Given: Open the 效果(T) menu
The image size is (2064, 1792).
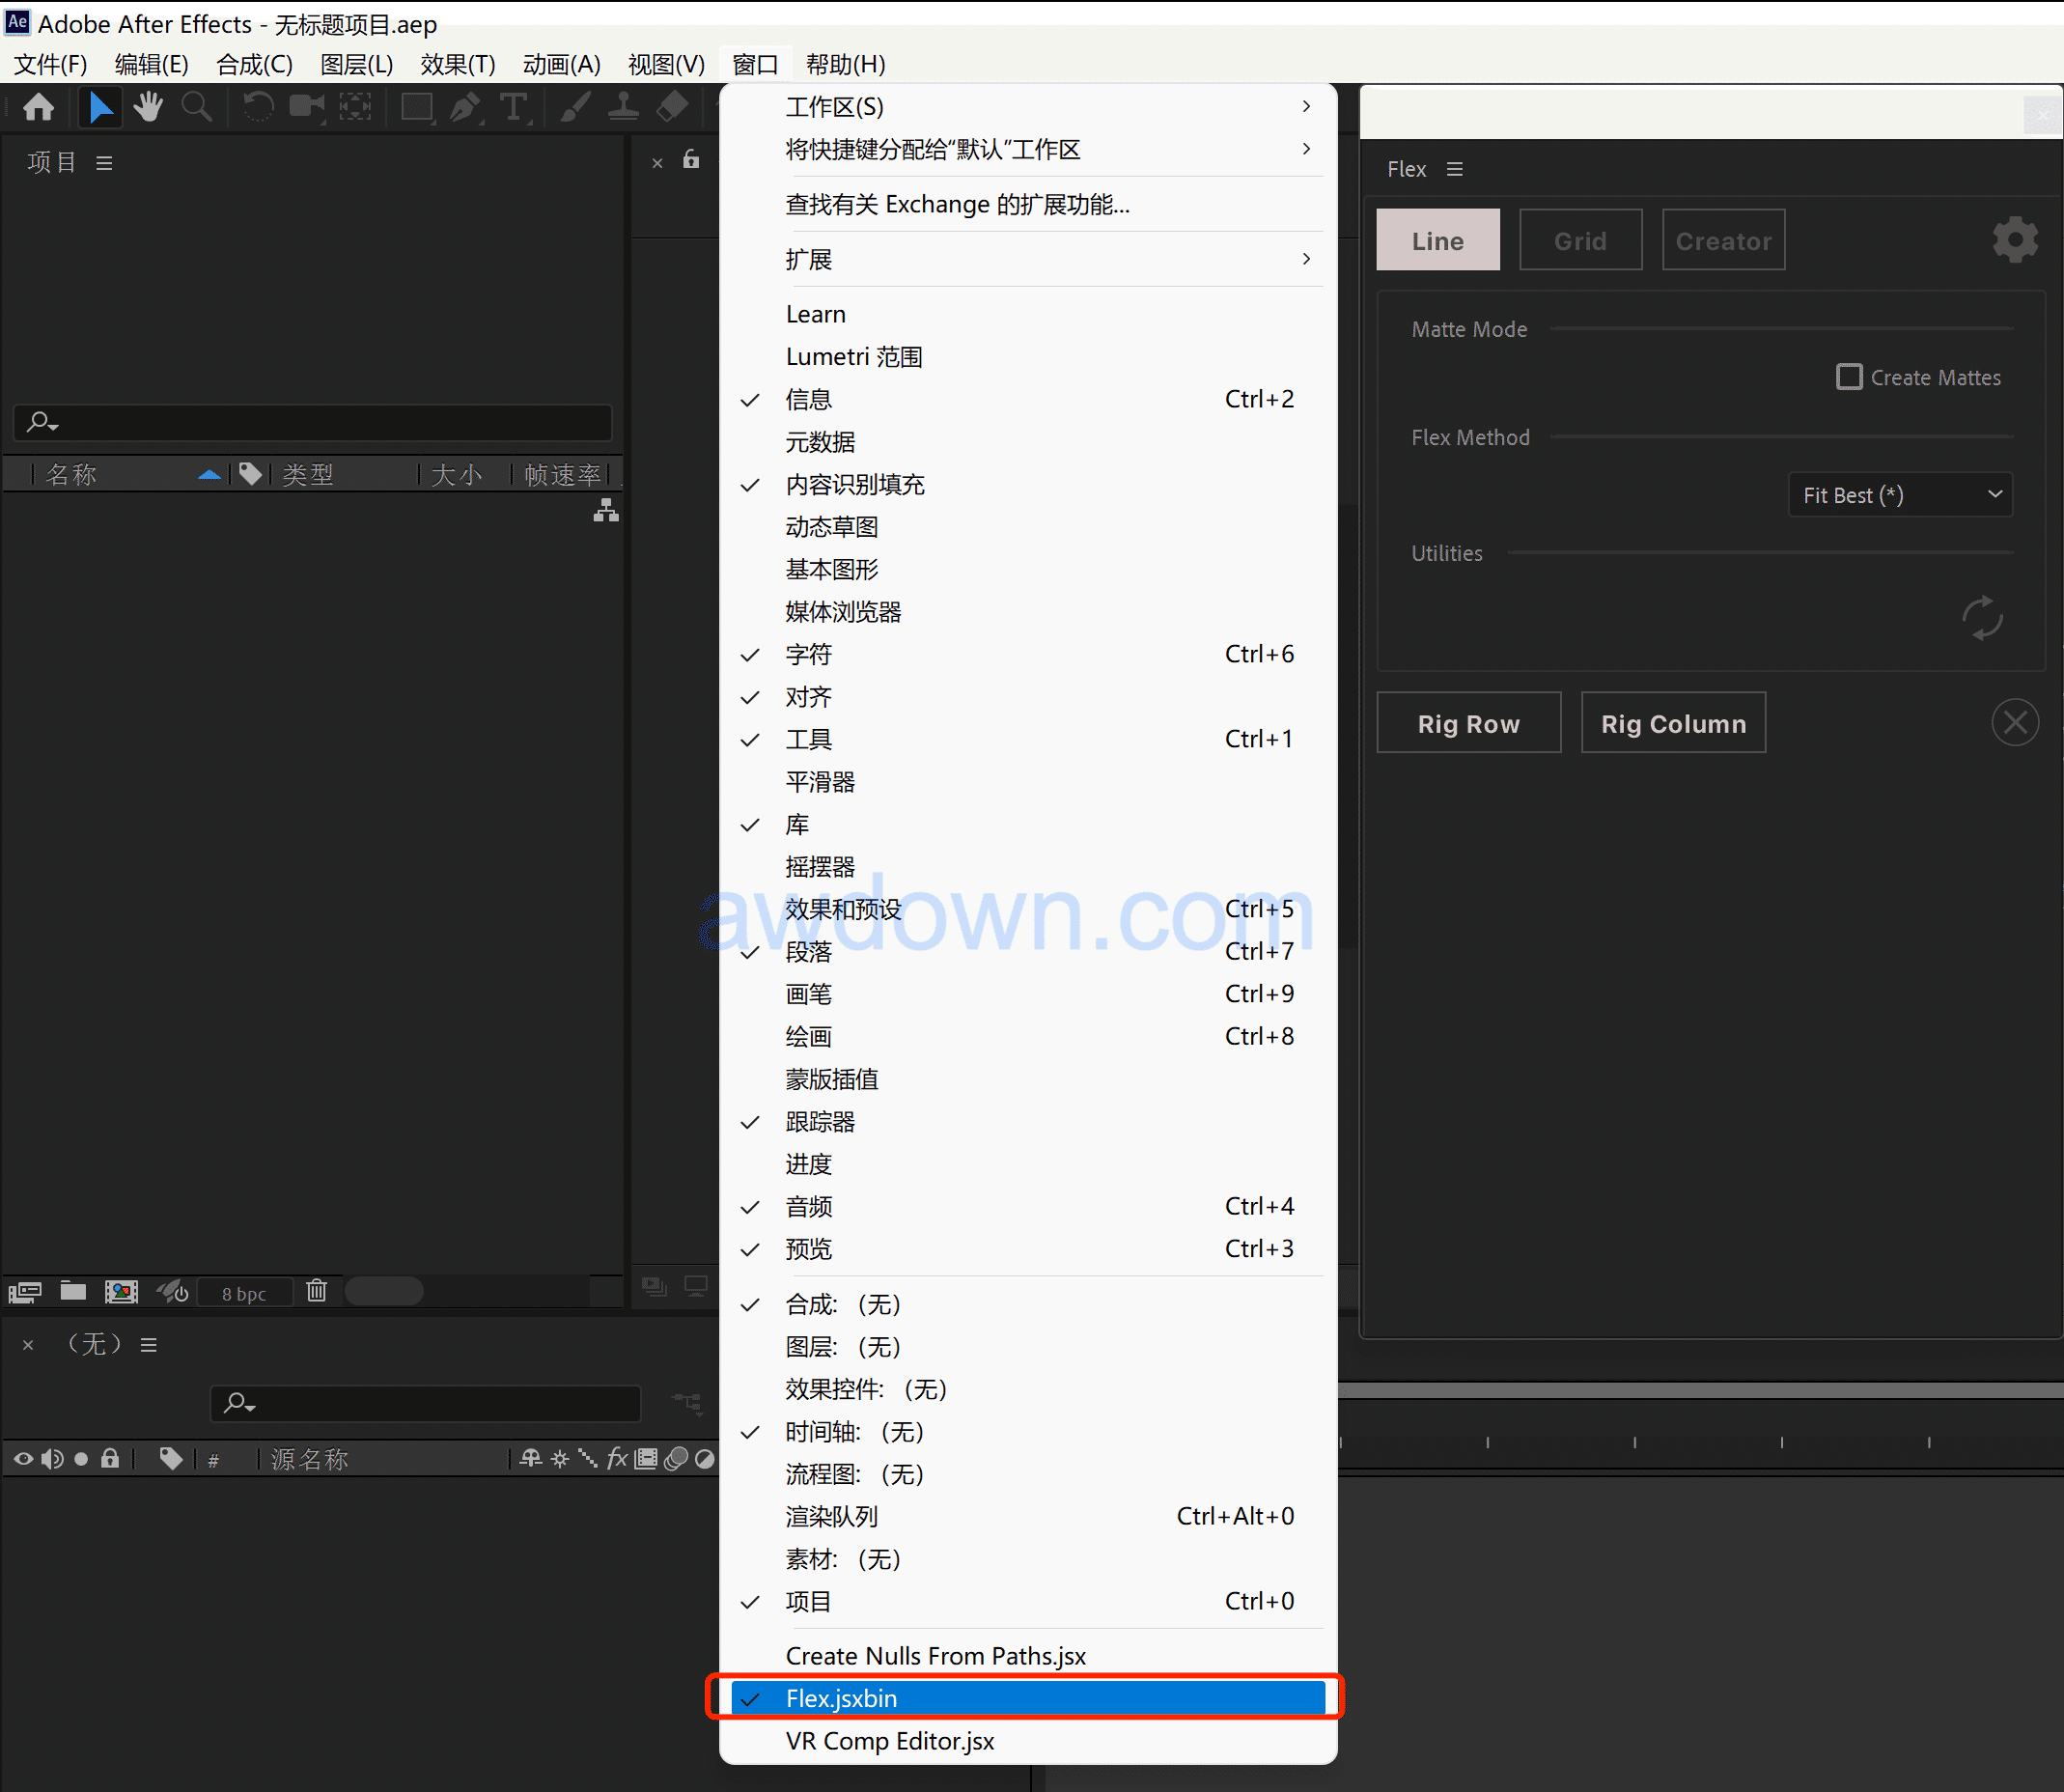Looking at the screenshot, I should tap(457, 64).
